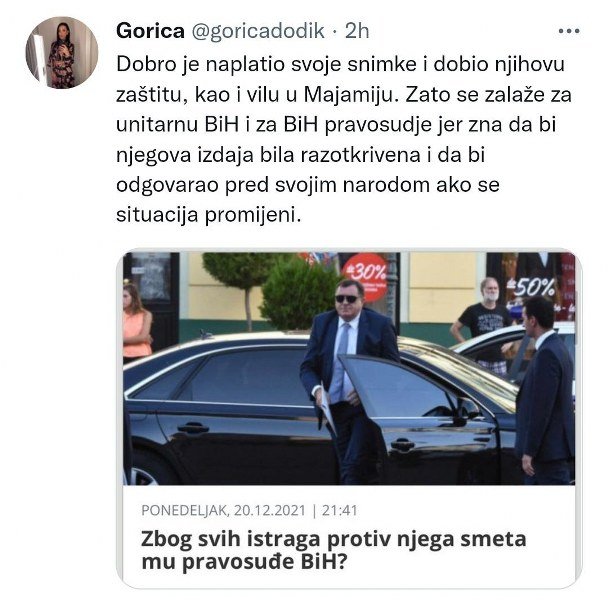Click the bearded man in black t-shirt

484,326
